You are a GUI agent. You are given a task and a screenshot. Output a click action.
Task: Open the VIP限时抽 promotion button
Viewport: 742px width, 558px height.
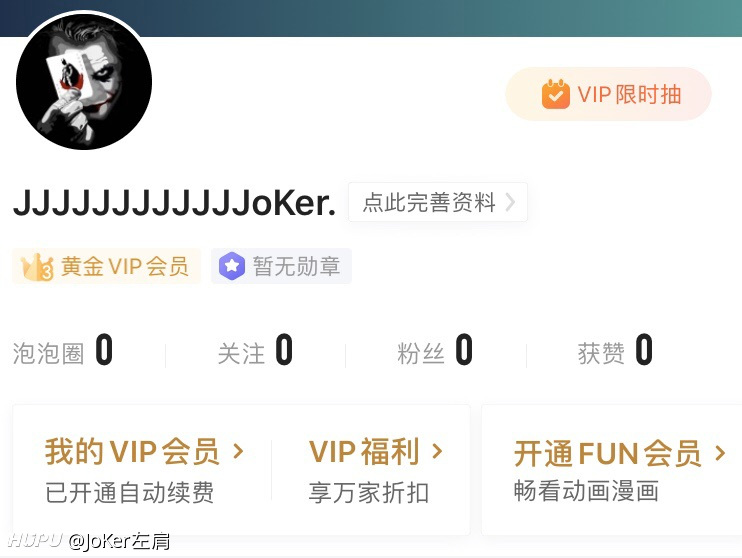tap(609, 94)
